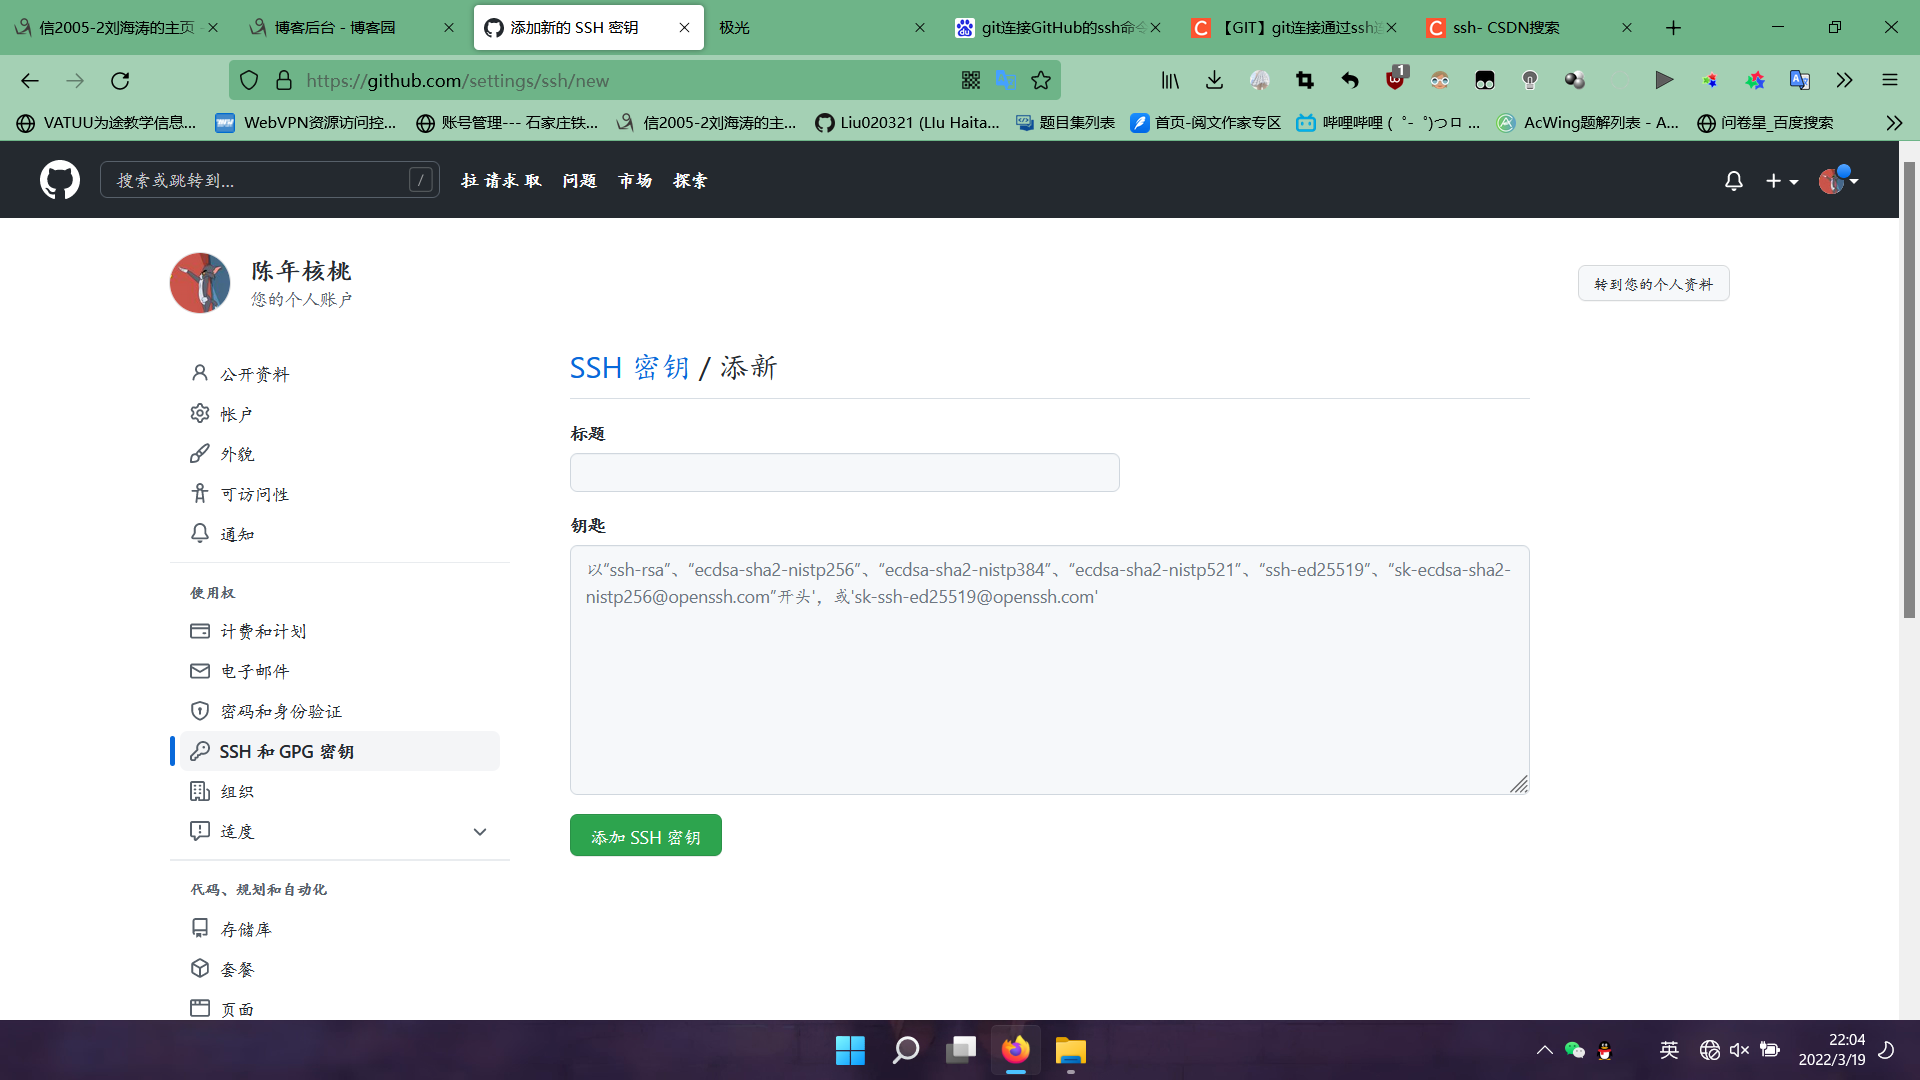The width and height of the screenshot is (1920, 1080).
Task: Click the green 添加 SSH 密钥 button
Action: (x=645, y=836)
